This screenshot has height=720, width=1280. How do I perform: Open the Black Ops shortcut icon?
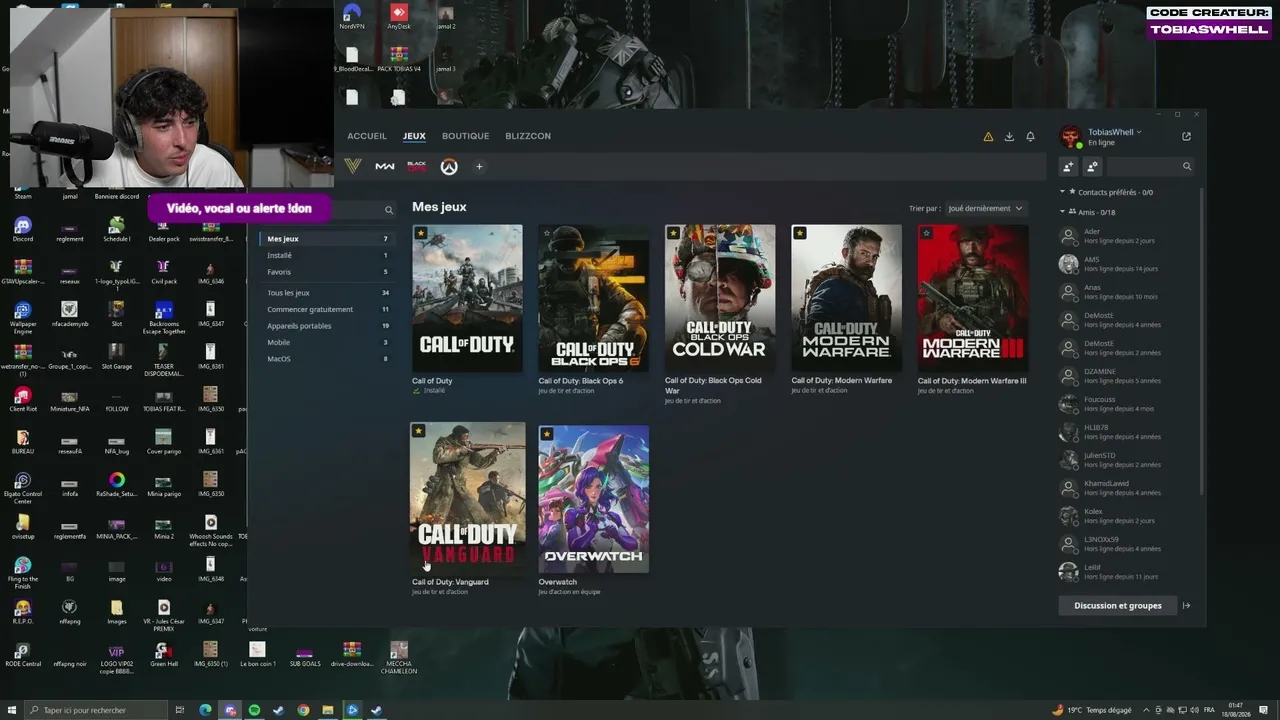[x=417, y=166]
